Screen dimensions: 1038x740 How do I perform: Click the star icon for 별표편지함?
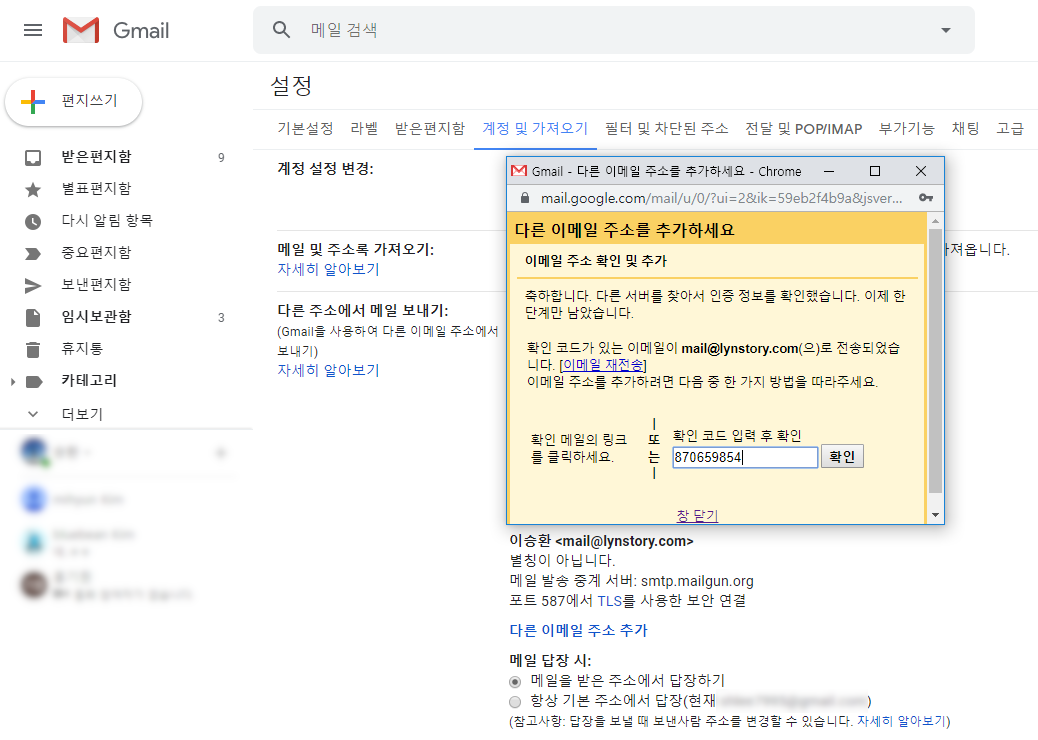[32, 190]
